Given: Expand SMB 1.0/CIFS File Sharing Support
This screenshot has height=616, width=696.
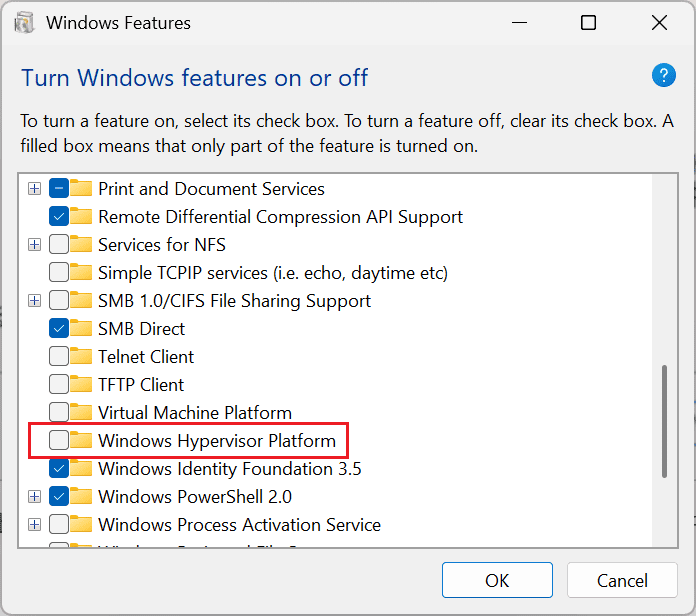Looking at the screenshot, I should point(34,300).
